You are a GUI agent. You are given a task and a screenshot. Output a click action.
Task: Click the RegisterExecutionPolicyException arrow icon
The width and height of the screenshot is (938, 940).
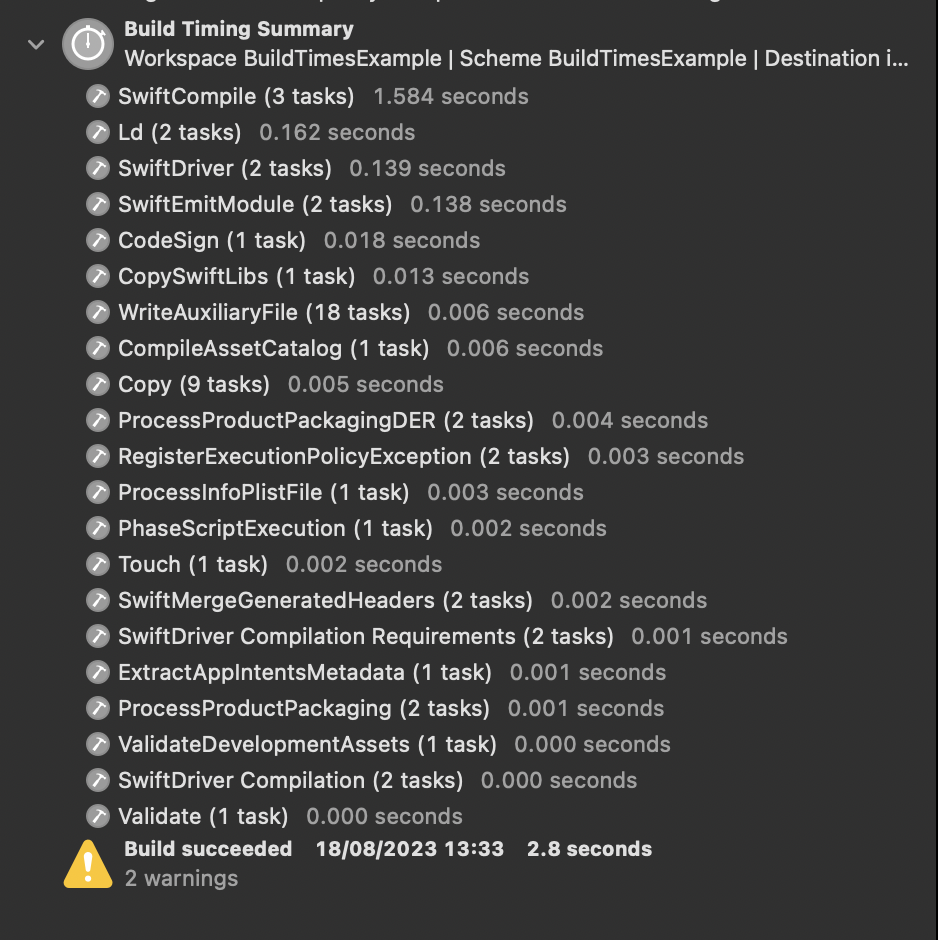click(97, 456)
